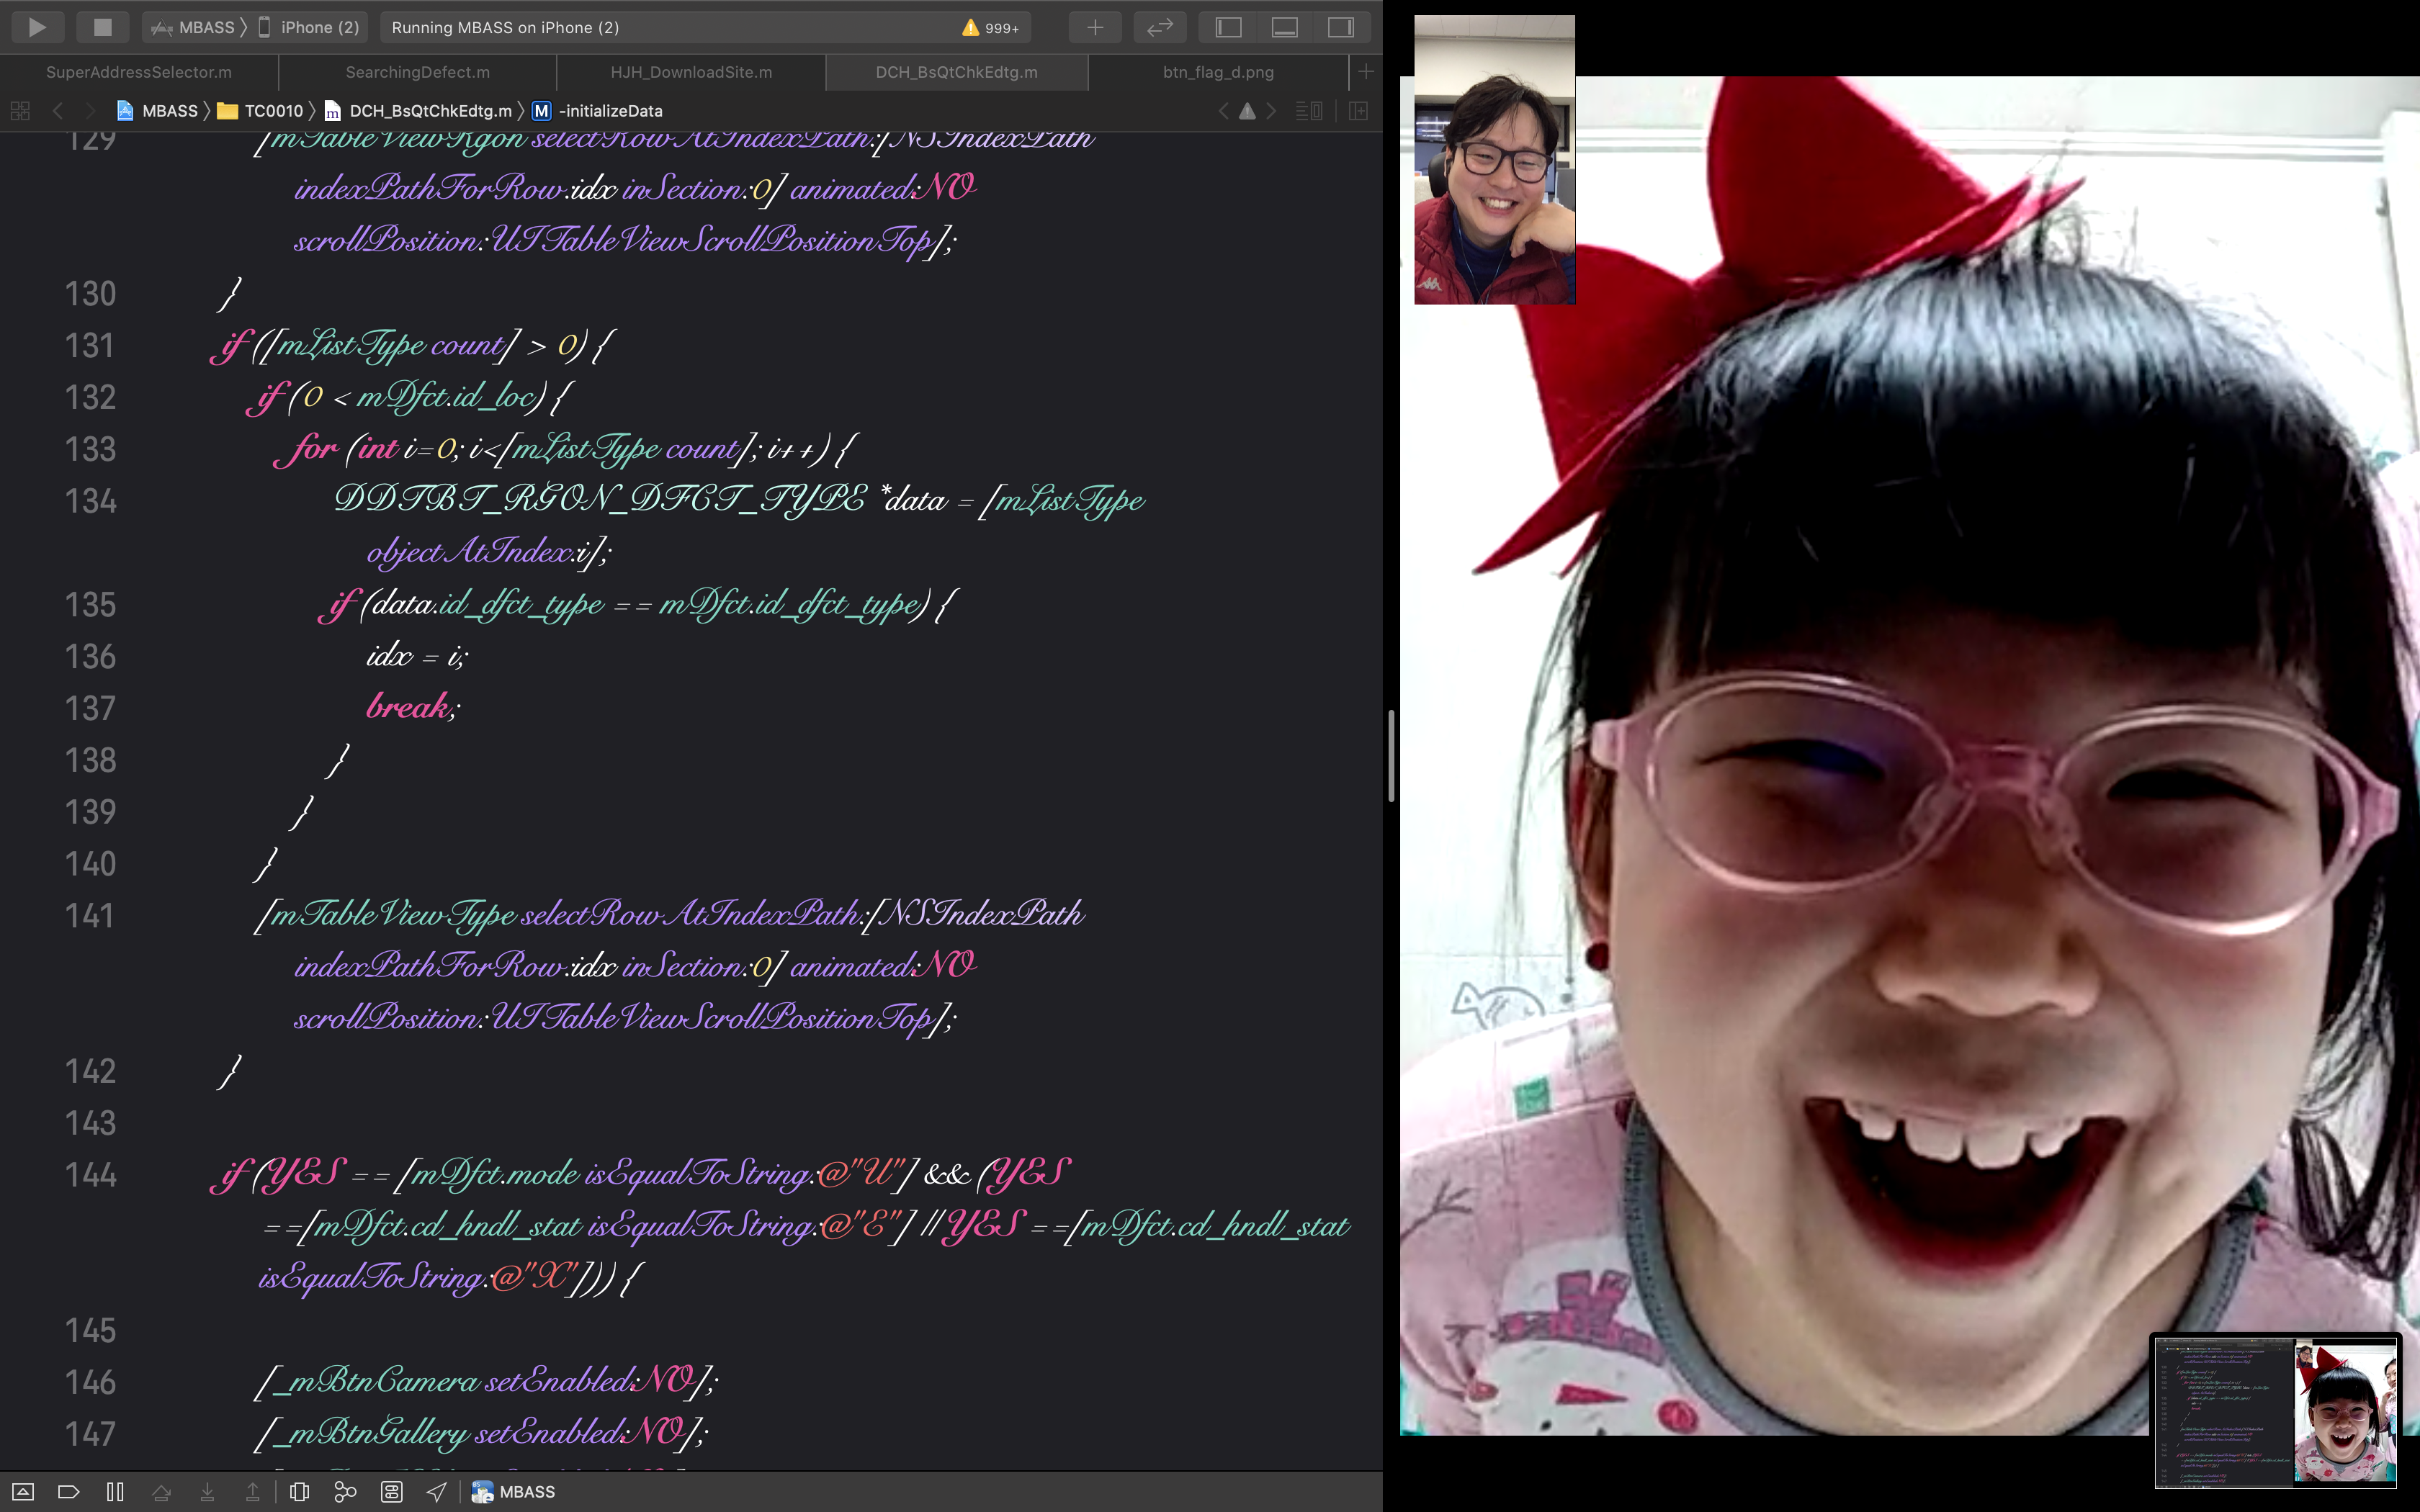The width and height of the screenshot is (2420, 1512).
Task: Expand the -initializeData method jump list
Action: click(x=610, y=111)
